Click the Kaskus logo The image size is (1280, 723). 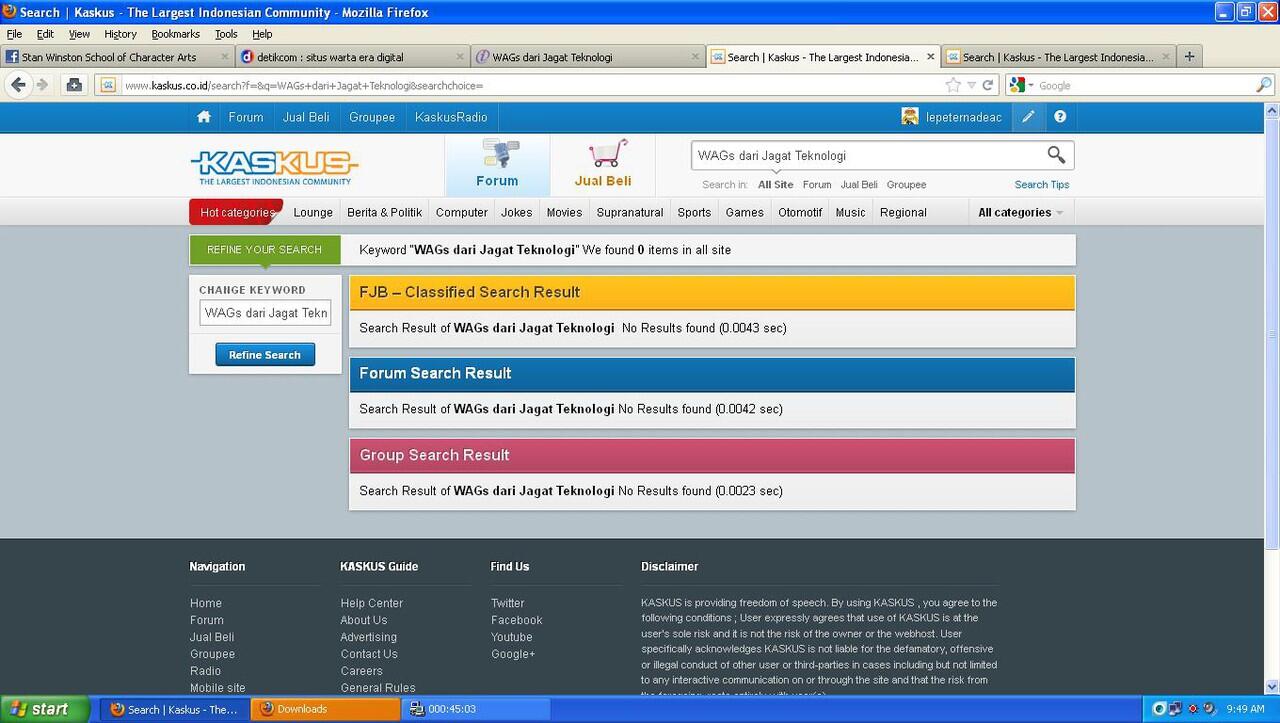(274, 167)
